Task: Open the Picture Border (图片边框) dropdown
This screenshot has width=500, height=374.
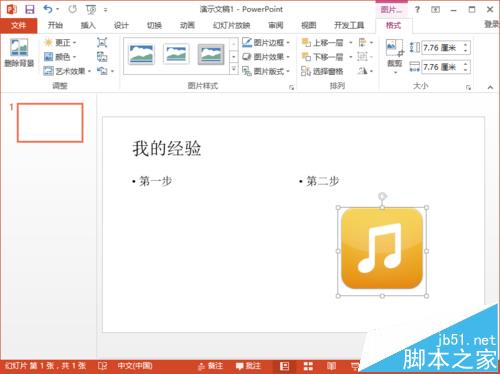Action: 266,42
